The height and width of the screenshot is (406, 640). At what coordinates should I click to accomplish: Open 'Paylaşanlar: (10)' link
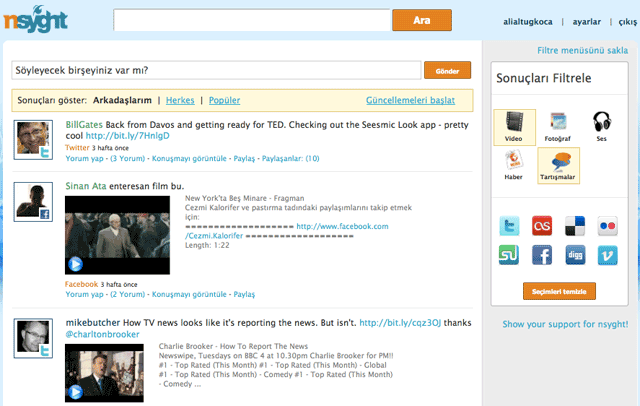(x=291, y=159)
